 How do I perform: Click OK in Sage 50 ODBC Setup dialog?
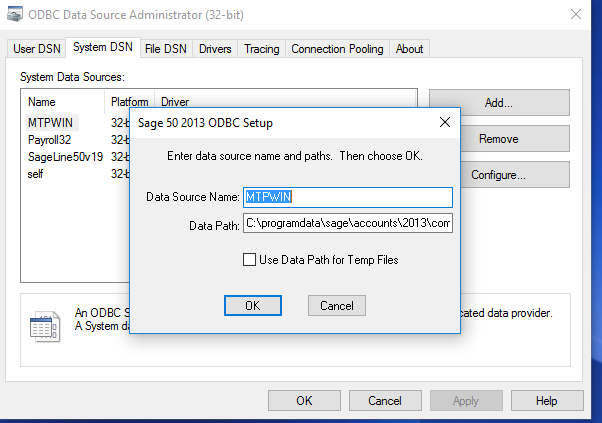pos(253,306)
